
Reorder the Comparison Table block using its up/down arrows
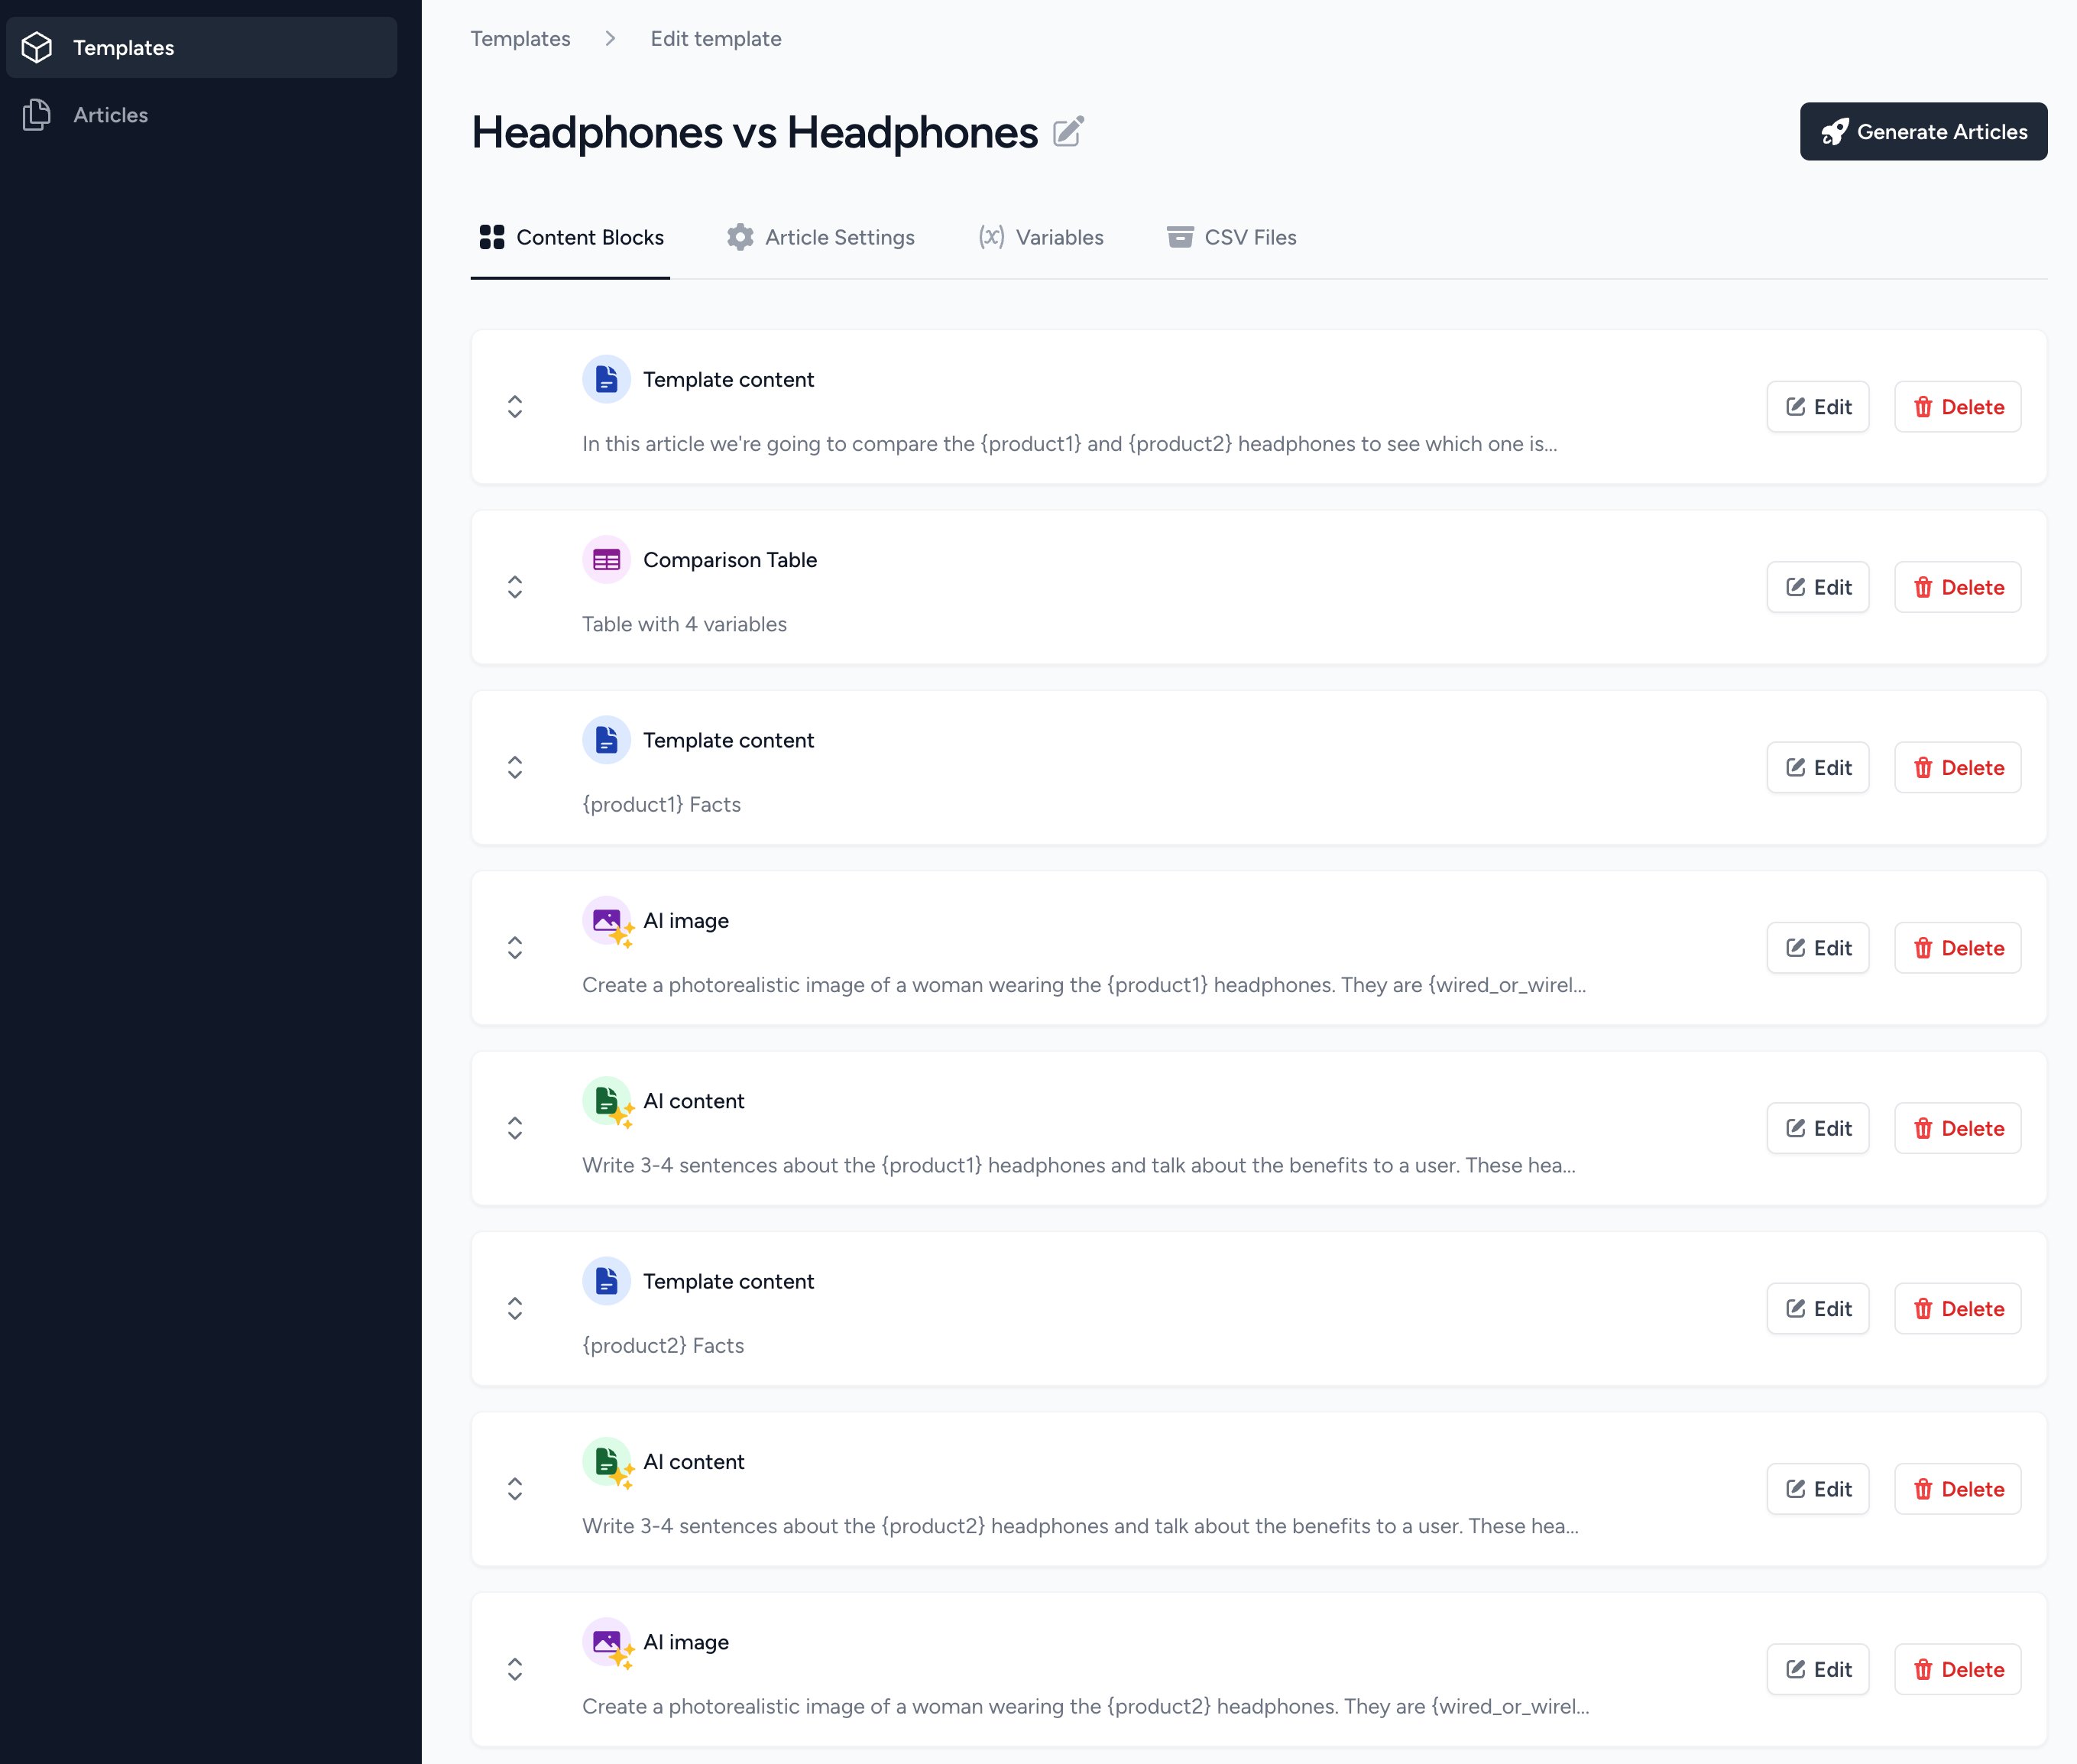(515, 587)
